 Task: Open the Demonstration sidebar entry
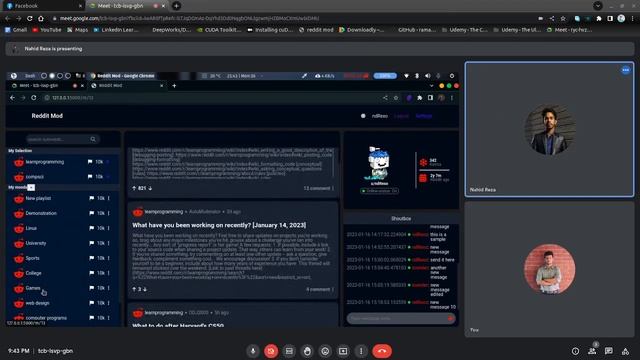41,213
